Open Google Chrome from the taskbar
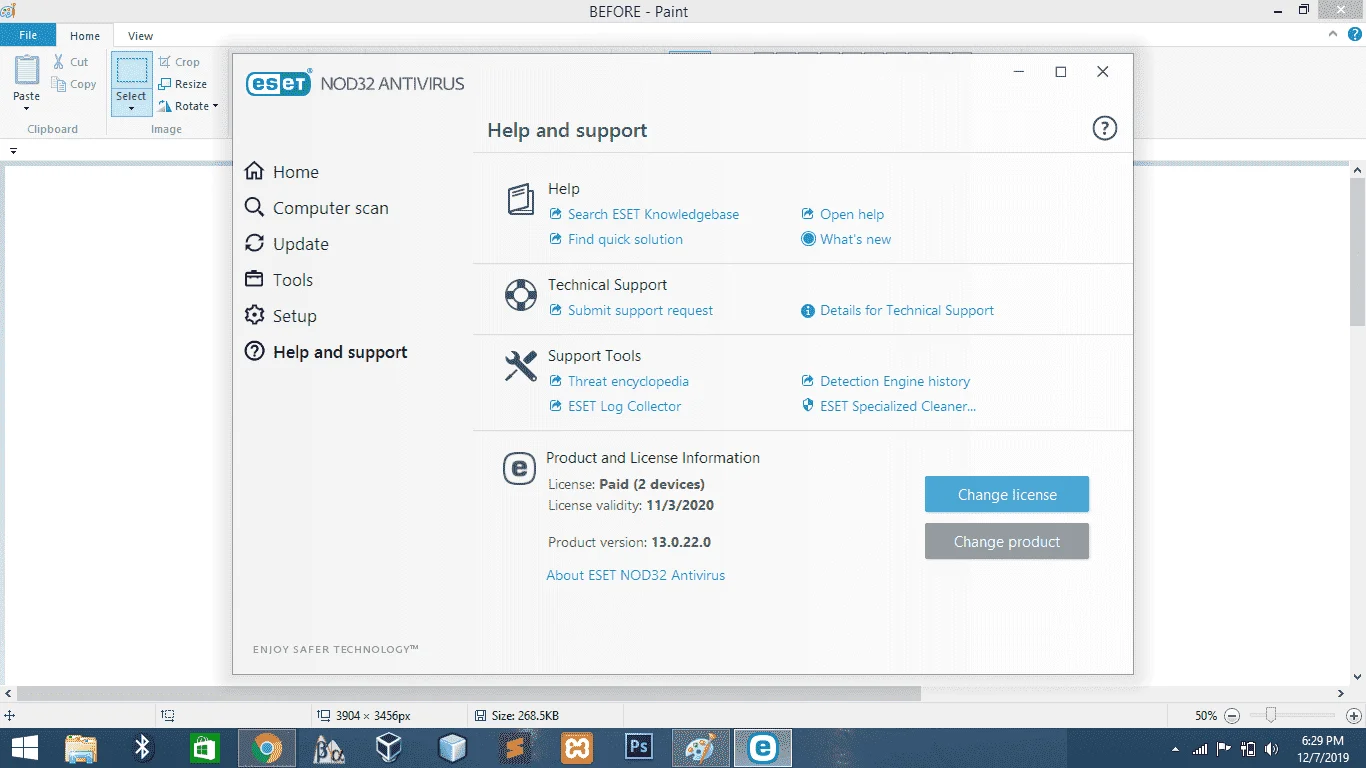Image resolution: width=1366 pixels, height=768 pixels. (266, 748)
